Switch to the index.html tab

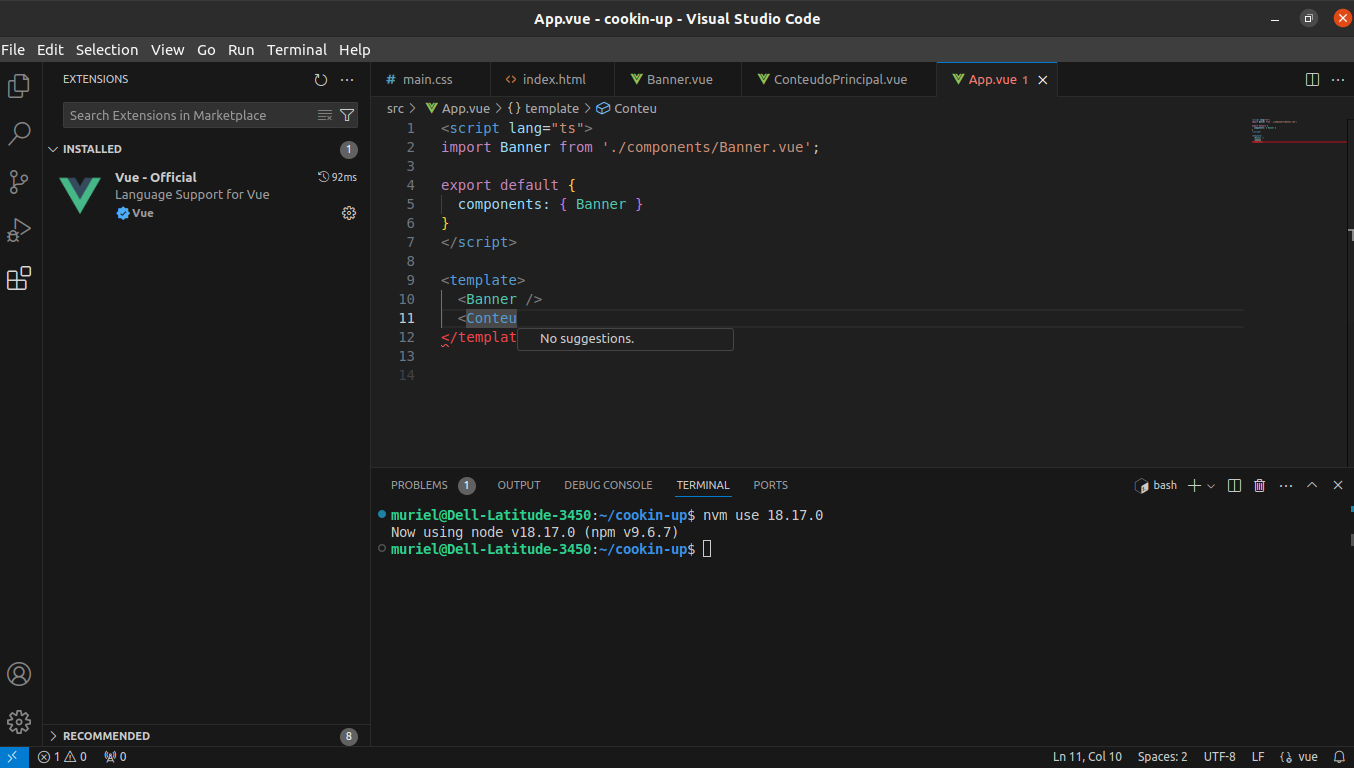click(552, 80)
